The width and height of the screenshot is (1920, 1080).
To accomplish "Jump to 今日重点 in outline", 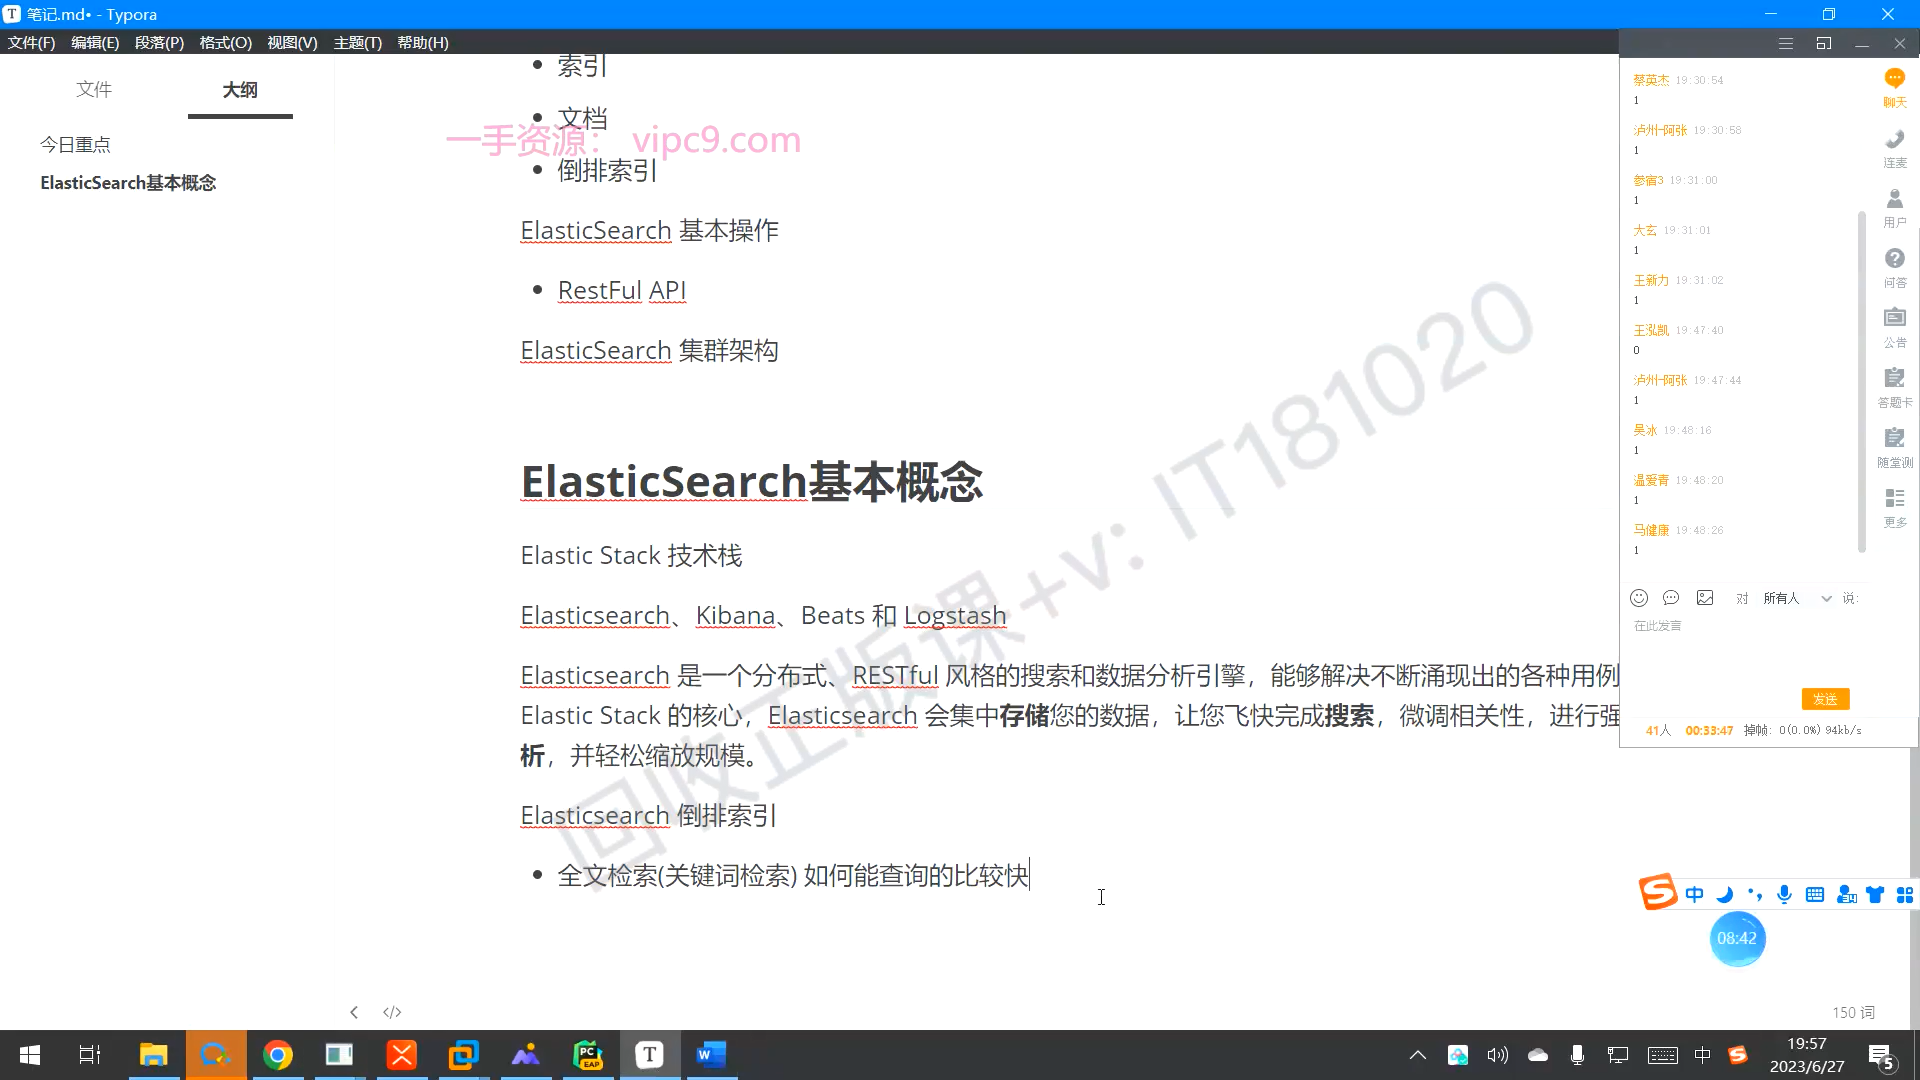I will point(75,145).
